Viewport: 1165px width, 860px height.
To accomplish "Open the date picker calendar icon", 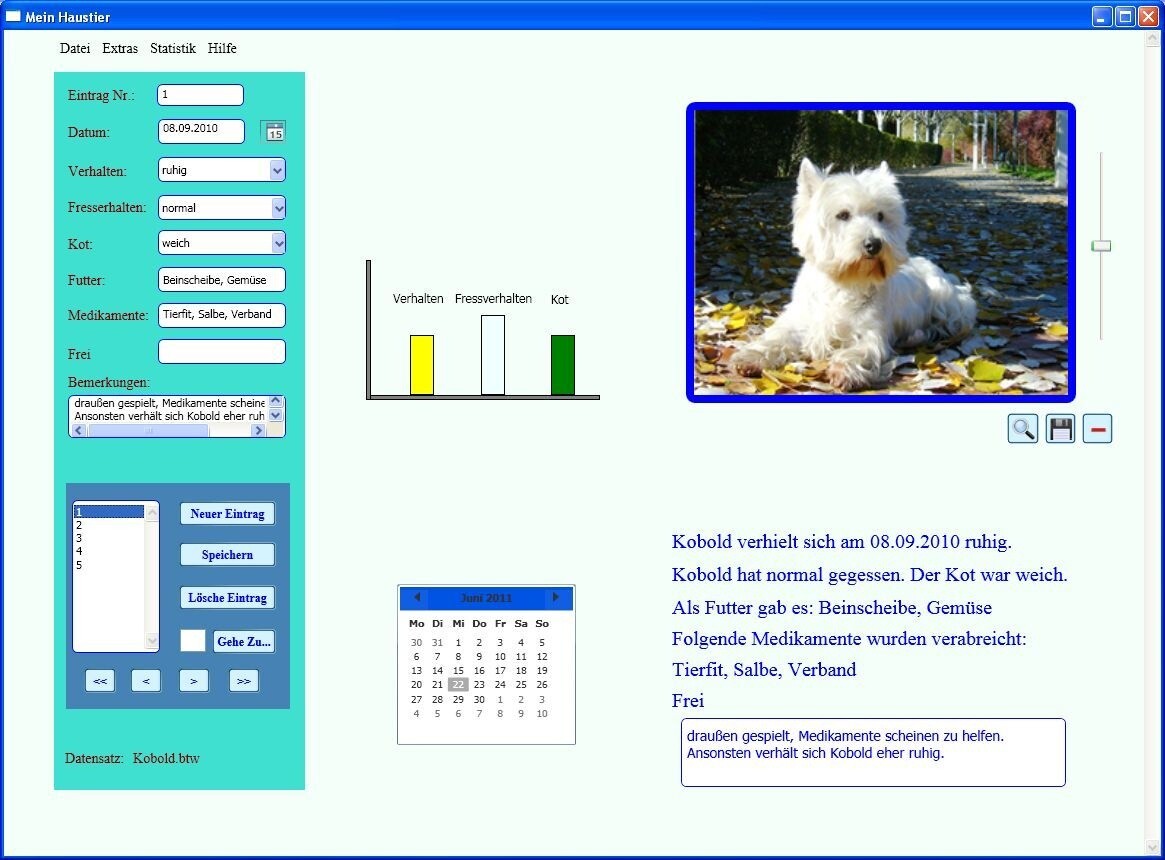I will pos(274,132).
